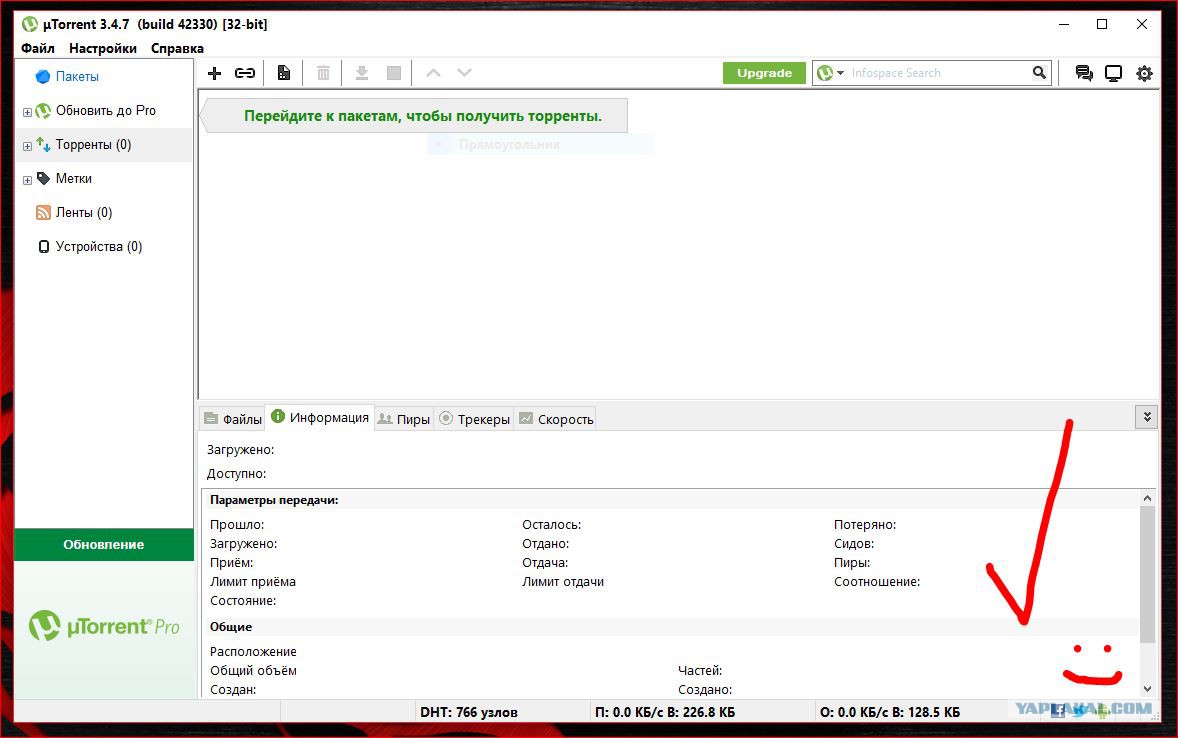Click the 'Соотношение:' label
Image resolution: width=1178 pixels, height=738 pixels.
tap(877, 582)
